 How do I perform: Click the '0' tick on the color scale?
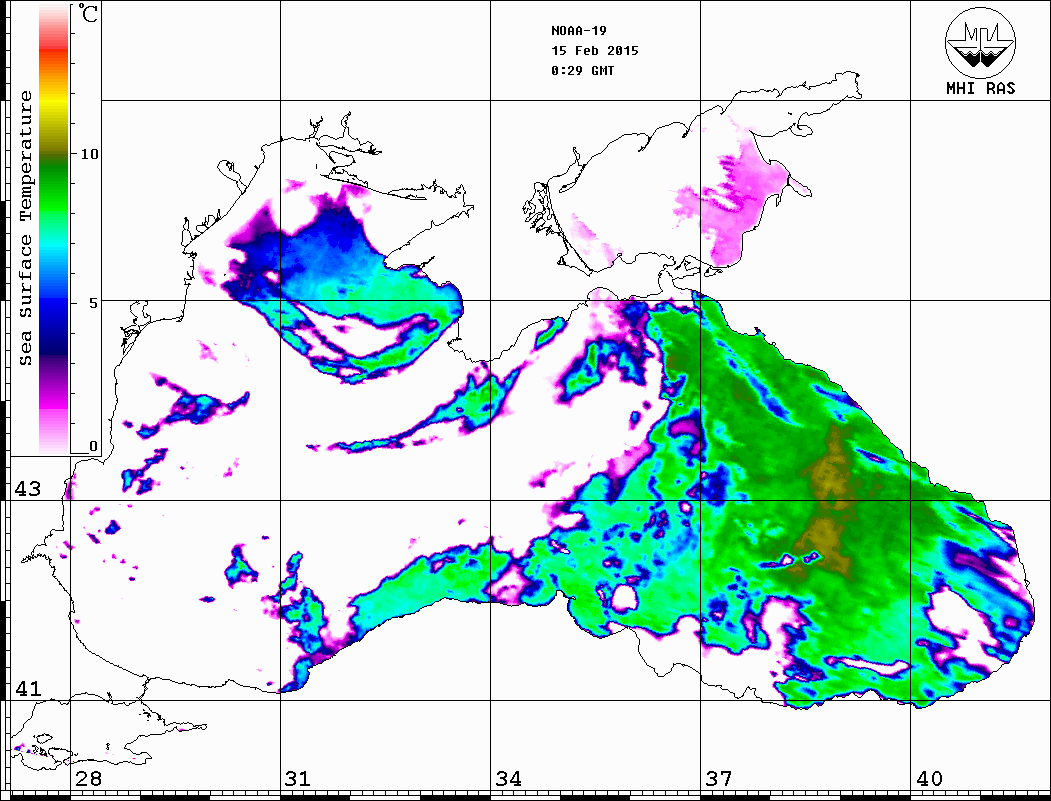pos(93,446)
